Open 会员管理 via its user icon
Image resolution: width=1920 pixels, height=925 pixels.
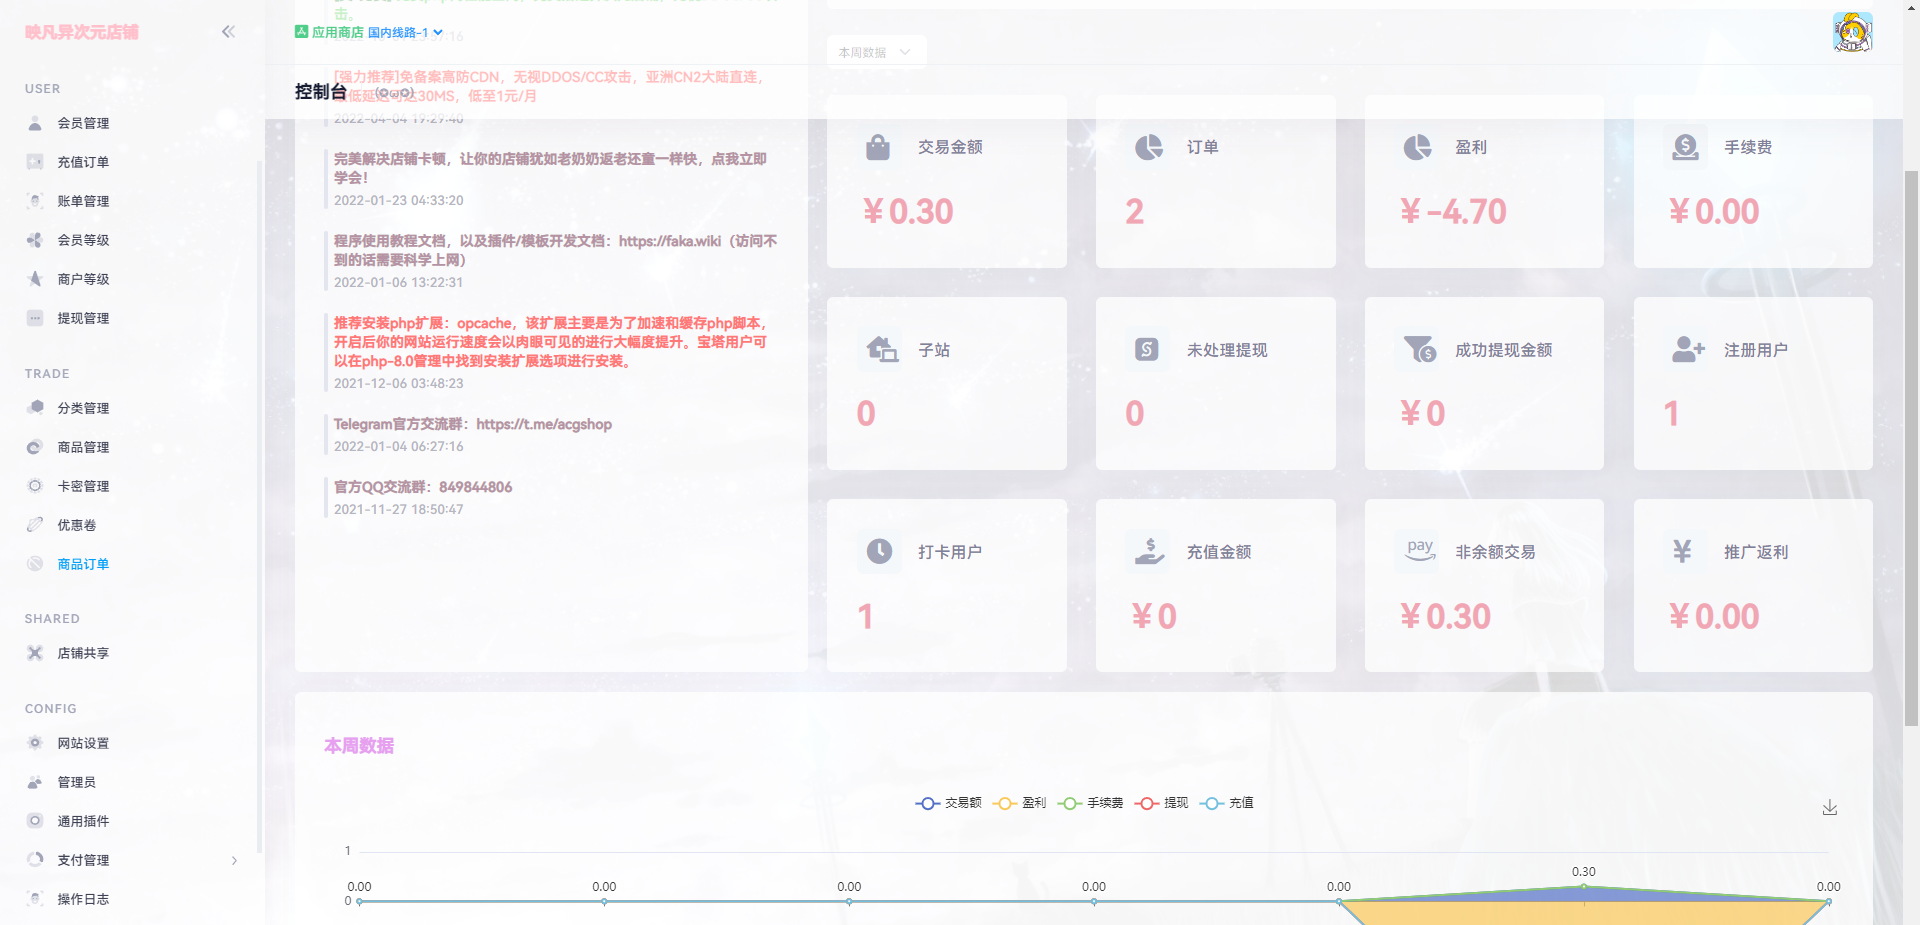[35, 123]
